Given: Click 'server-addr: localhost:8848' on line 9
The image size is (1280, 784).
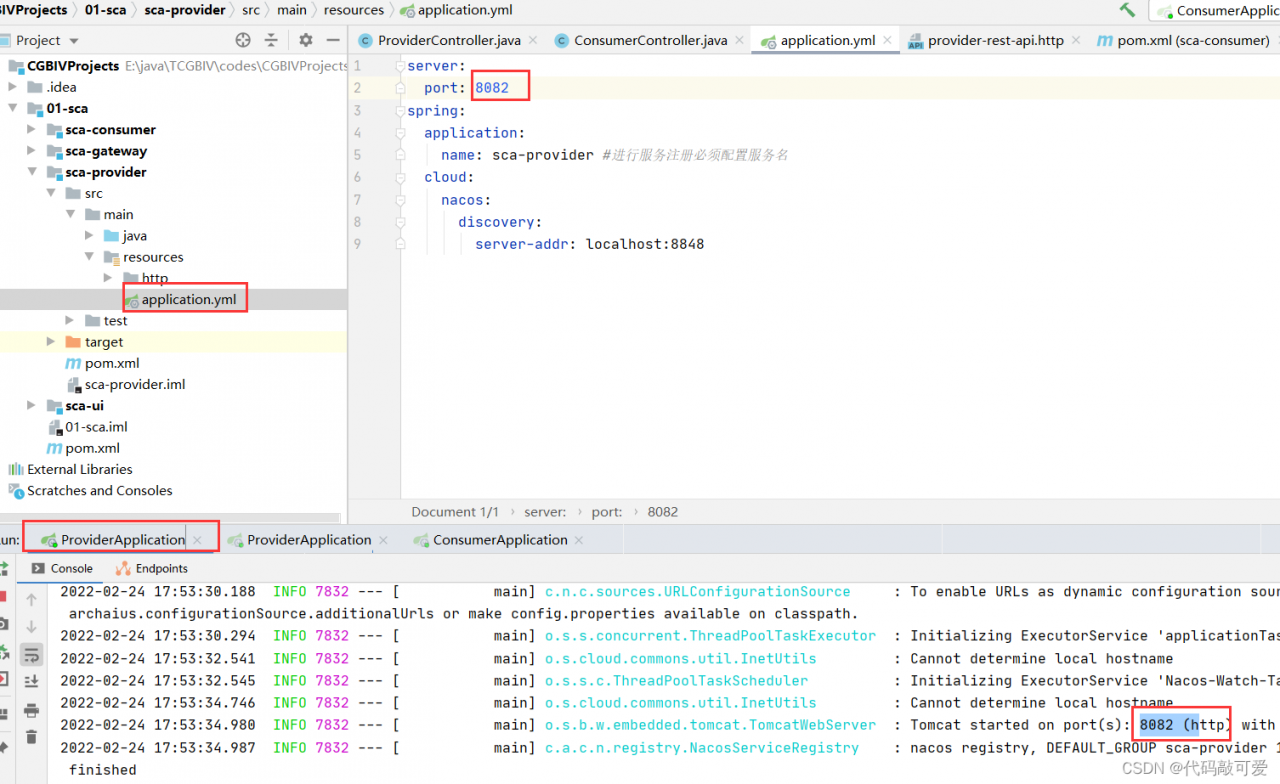Looking at the screenshot, I should click(590, 244).
